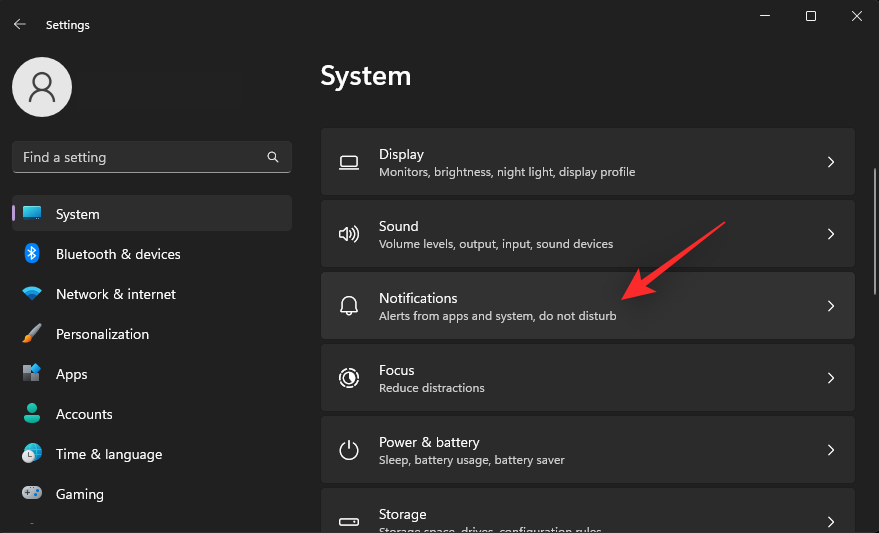
Task: Click the search magnifier icon
Action: tap(273, 157)
